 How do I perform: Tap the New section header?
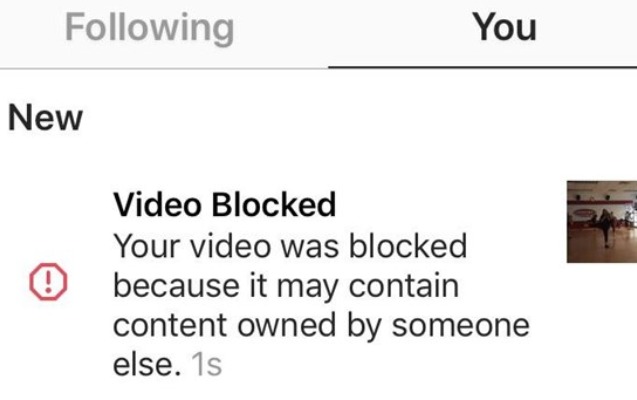tap(46, 118)
